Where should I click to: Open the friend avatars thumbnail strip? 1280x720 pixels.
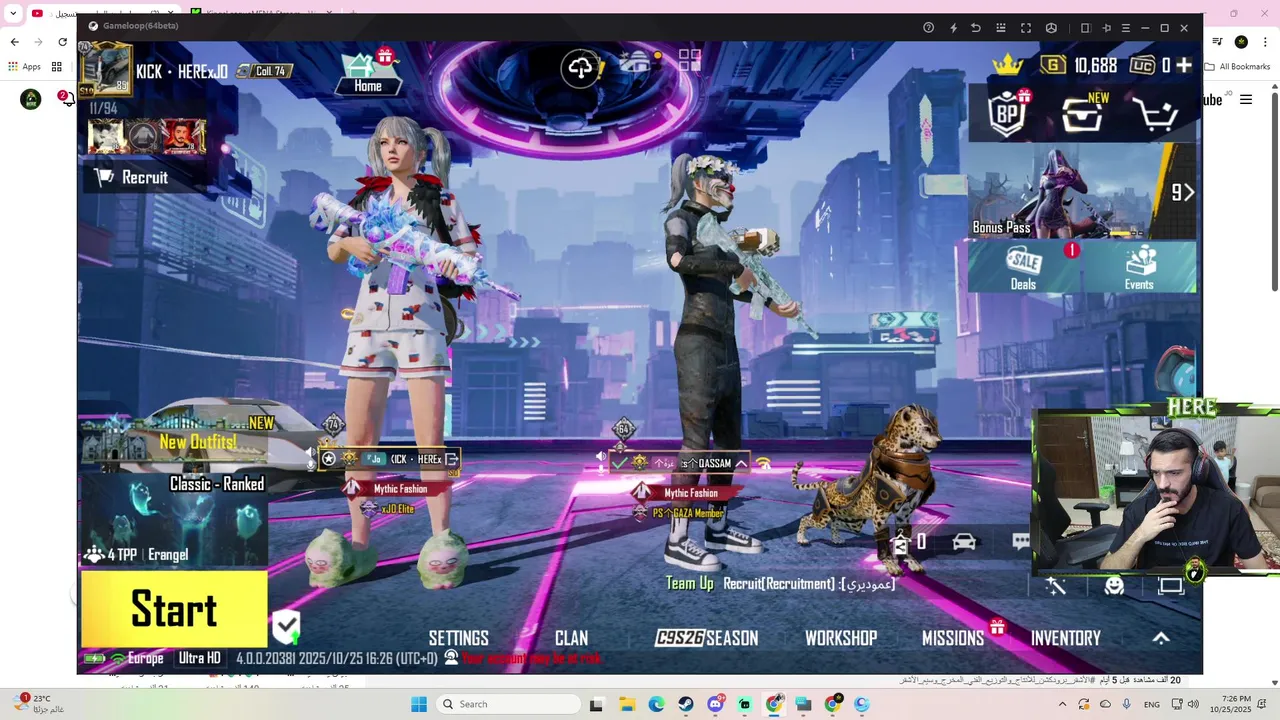147,136
